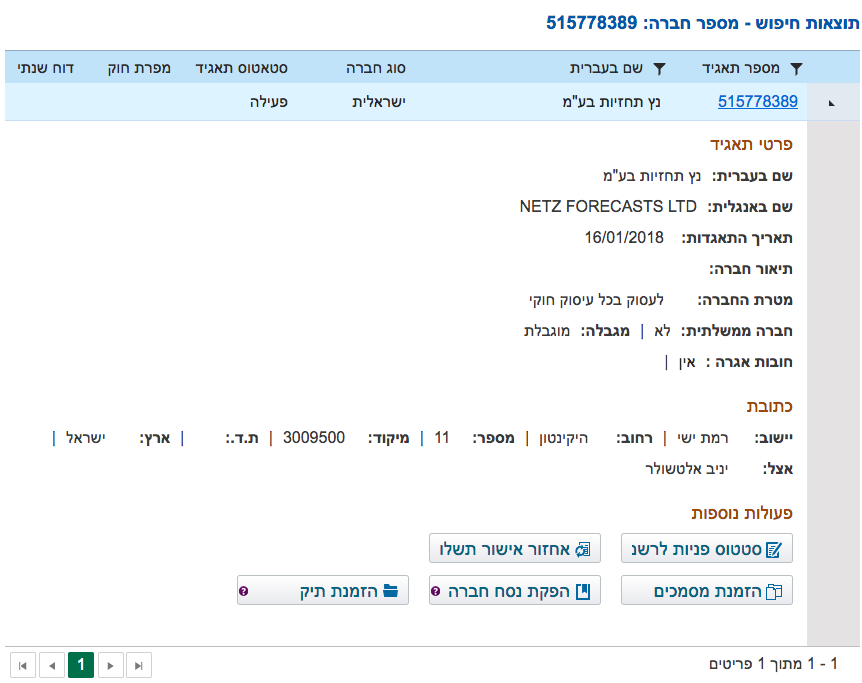Sort by שם בעברית column header
The width and height of the screenshot is (862, 683).
pyautogui.click(x=606, y=68)
